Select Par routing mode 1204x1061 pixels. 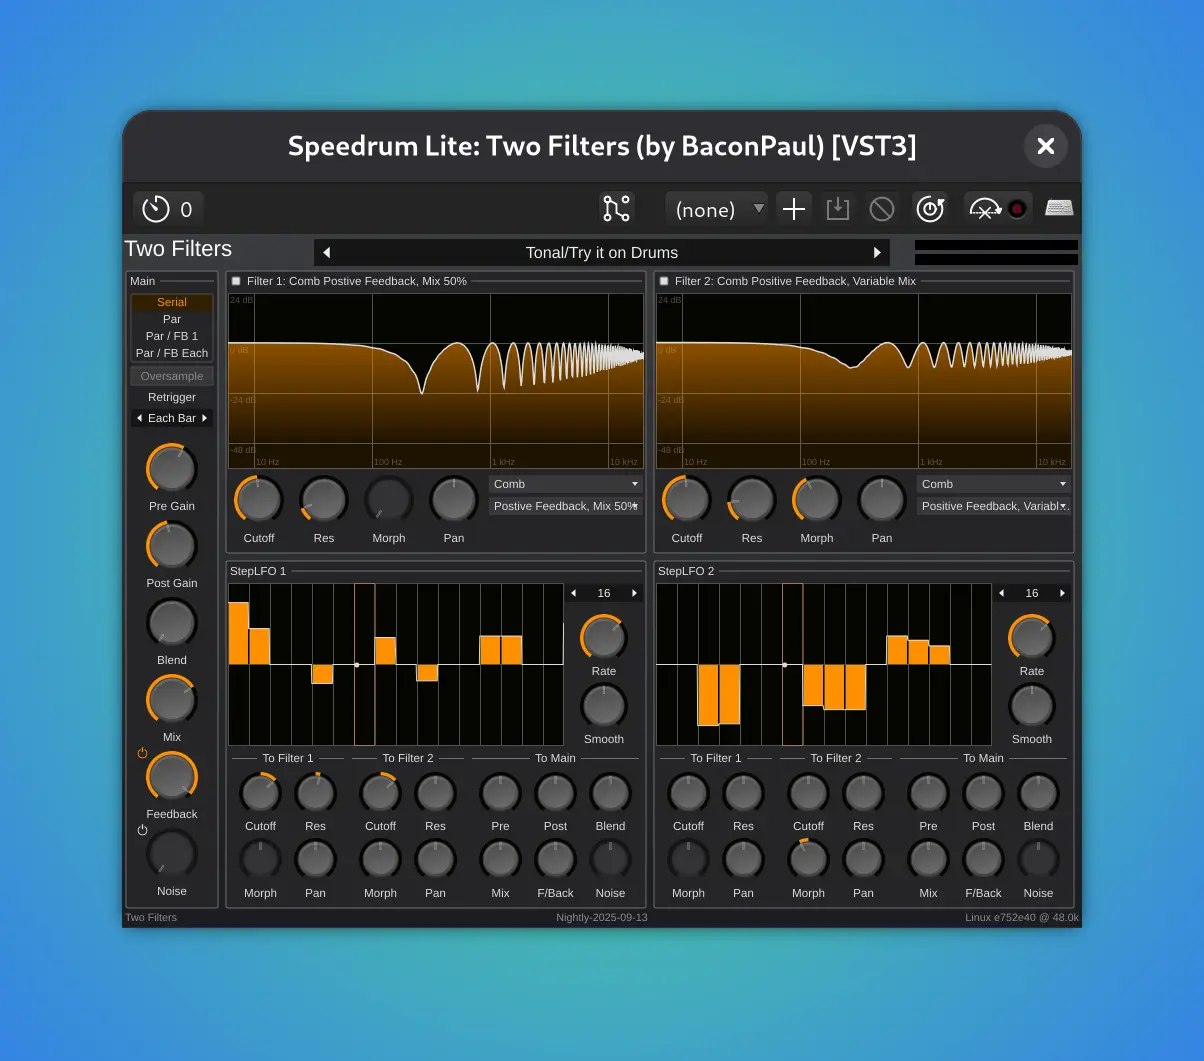coord(172,319)
